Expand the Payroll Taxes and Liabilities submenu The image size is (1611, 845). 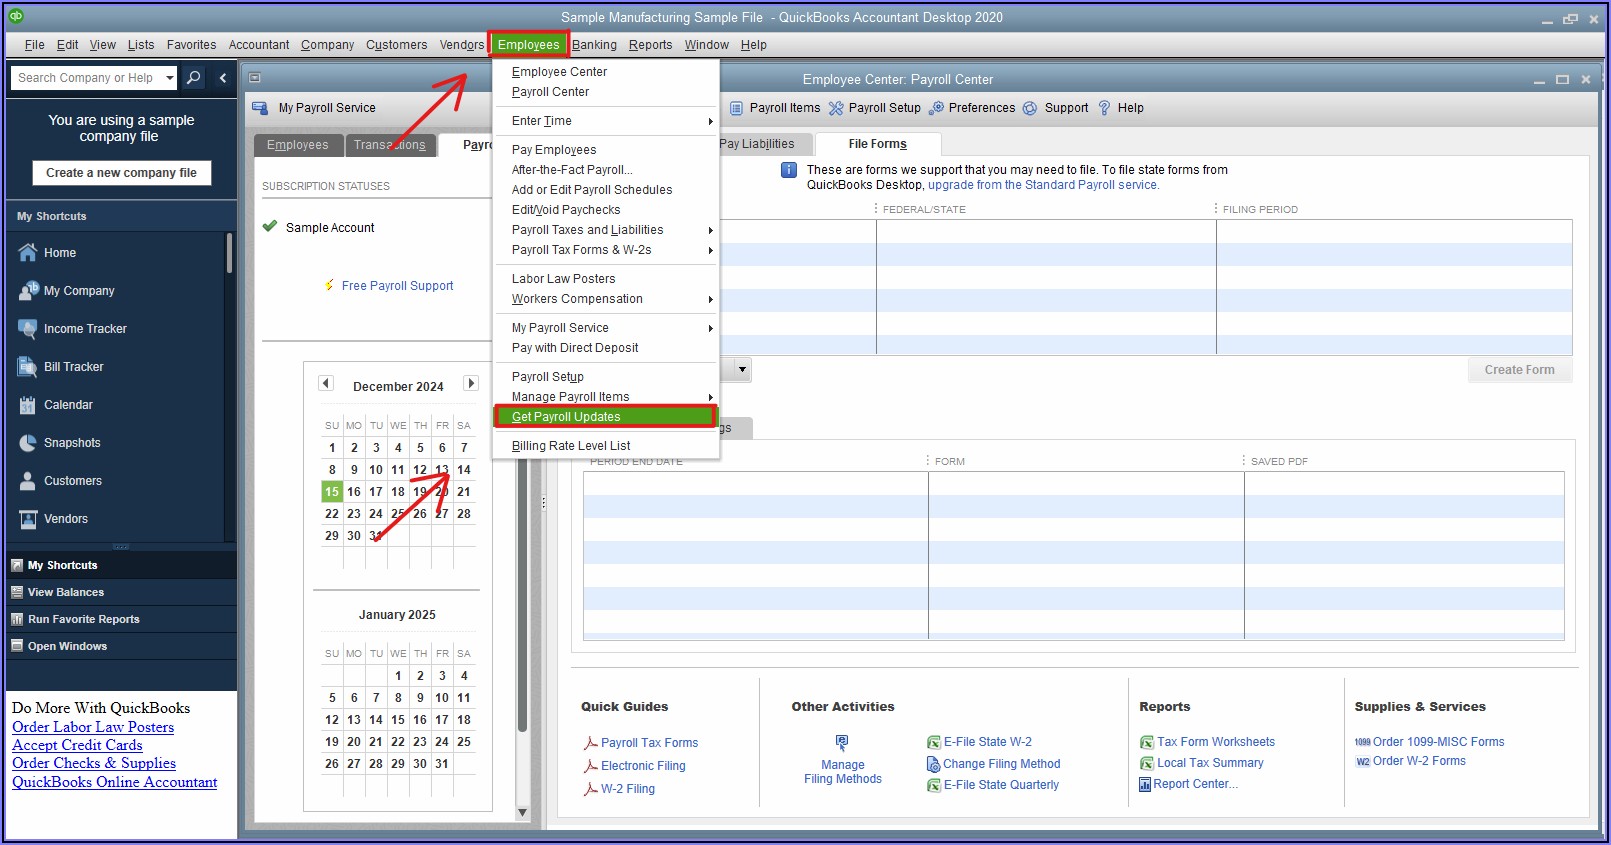(710, 230)
